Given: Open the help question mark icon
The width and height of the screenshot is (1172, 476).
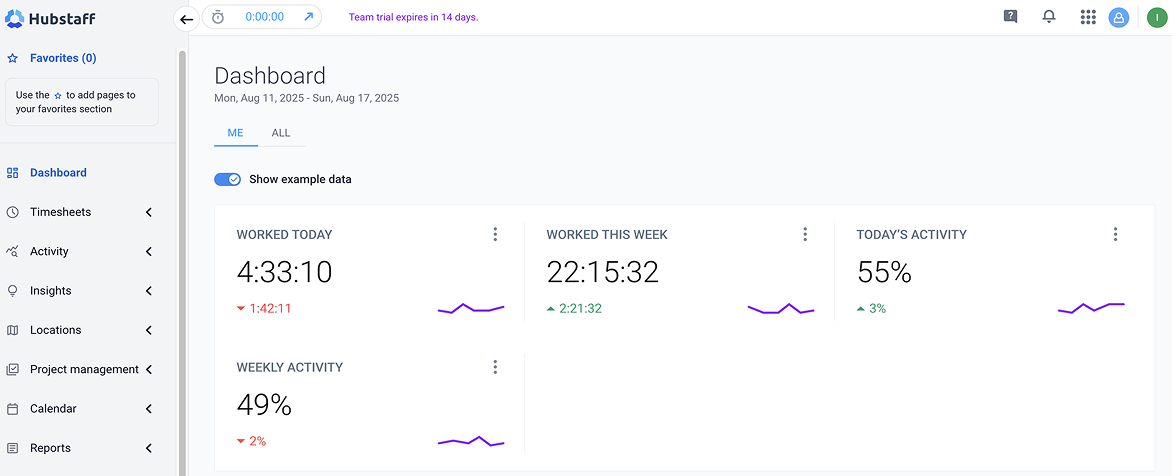Looking at the screenshot, I should click(x=1010, y=17).
